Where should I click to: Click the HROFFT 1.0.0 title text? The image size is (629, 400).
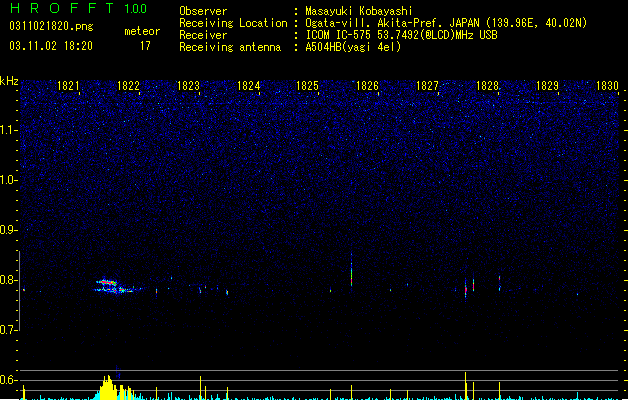pyautogui.click(x=79, y=8)
